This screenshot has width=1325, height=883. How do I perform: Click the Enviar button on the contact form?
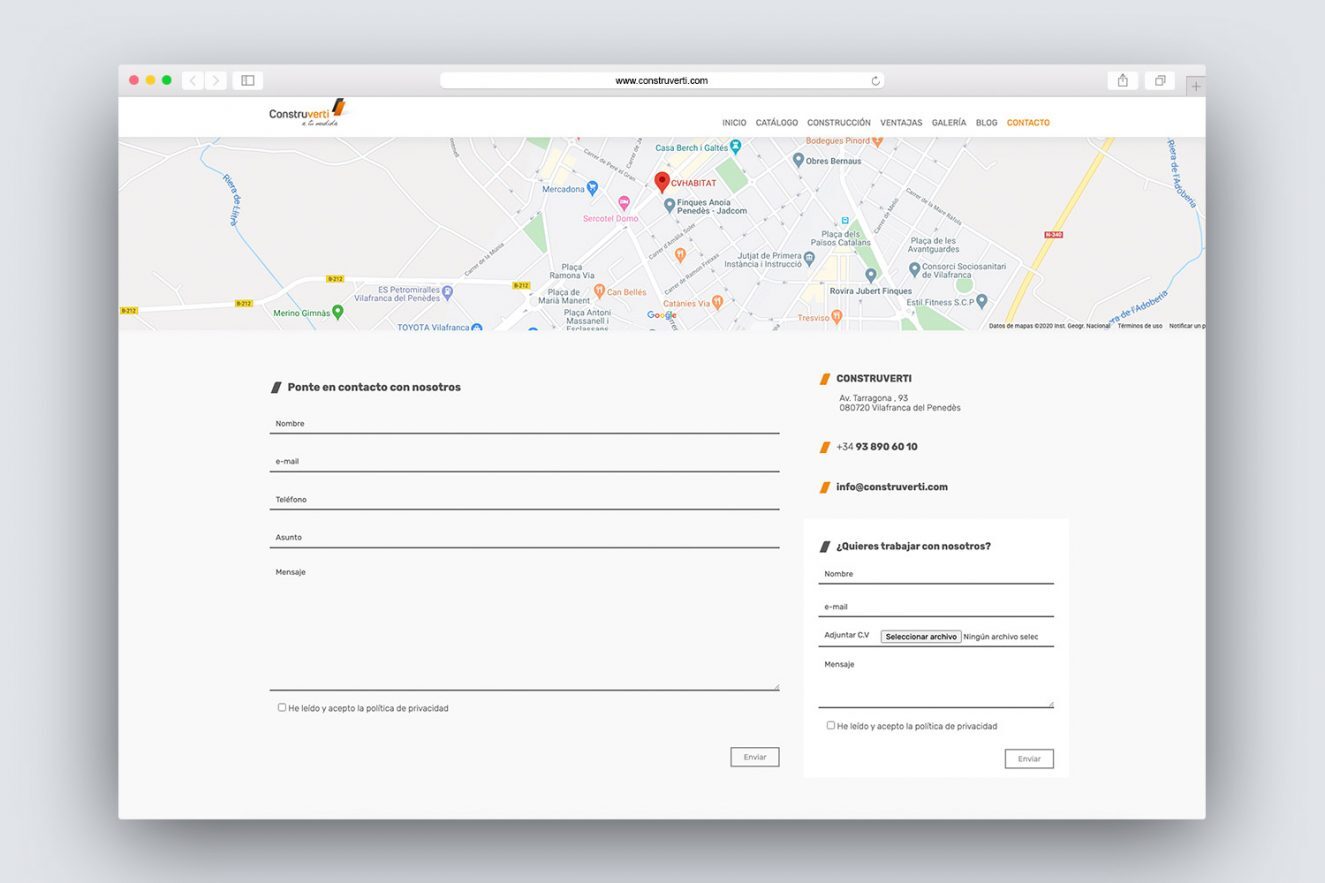coord(754,757)
